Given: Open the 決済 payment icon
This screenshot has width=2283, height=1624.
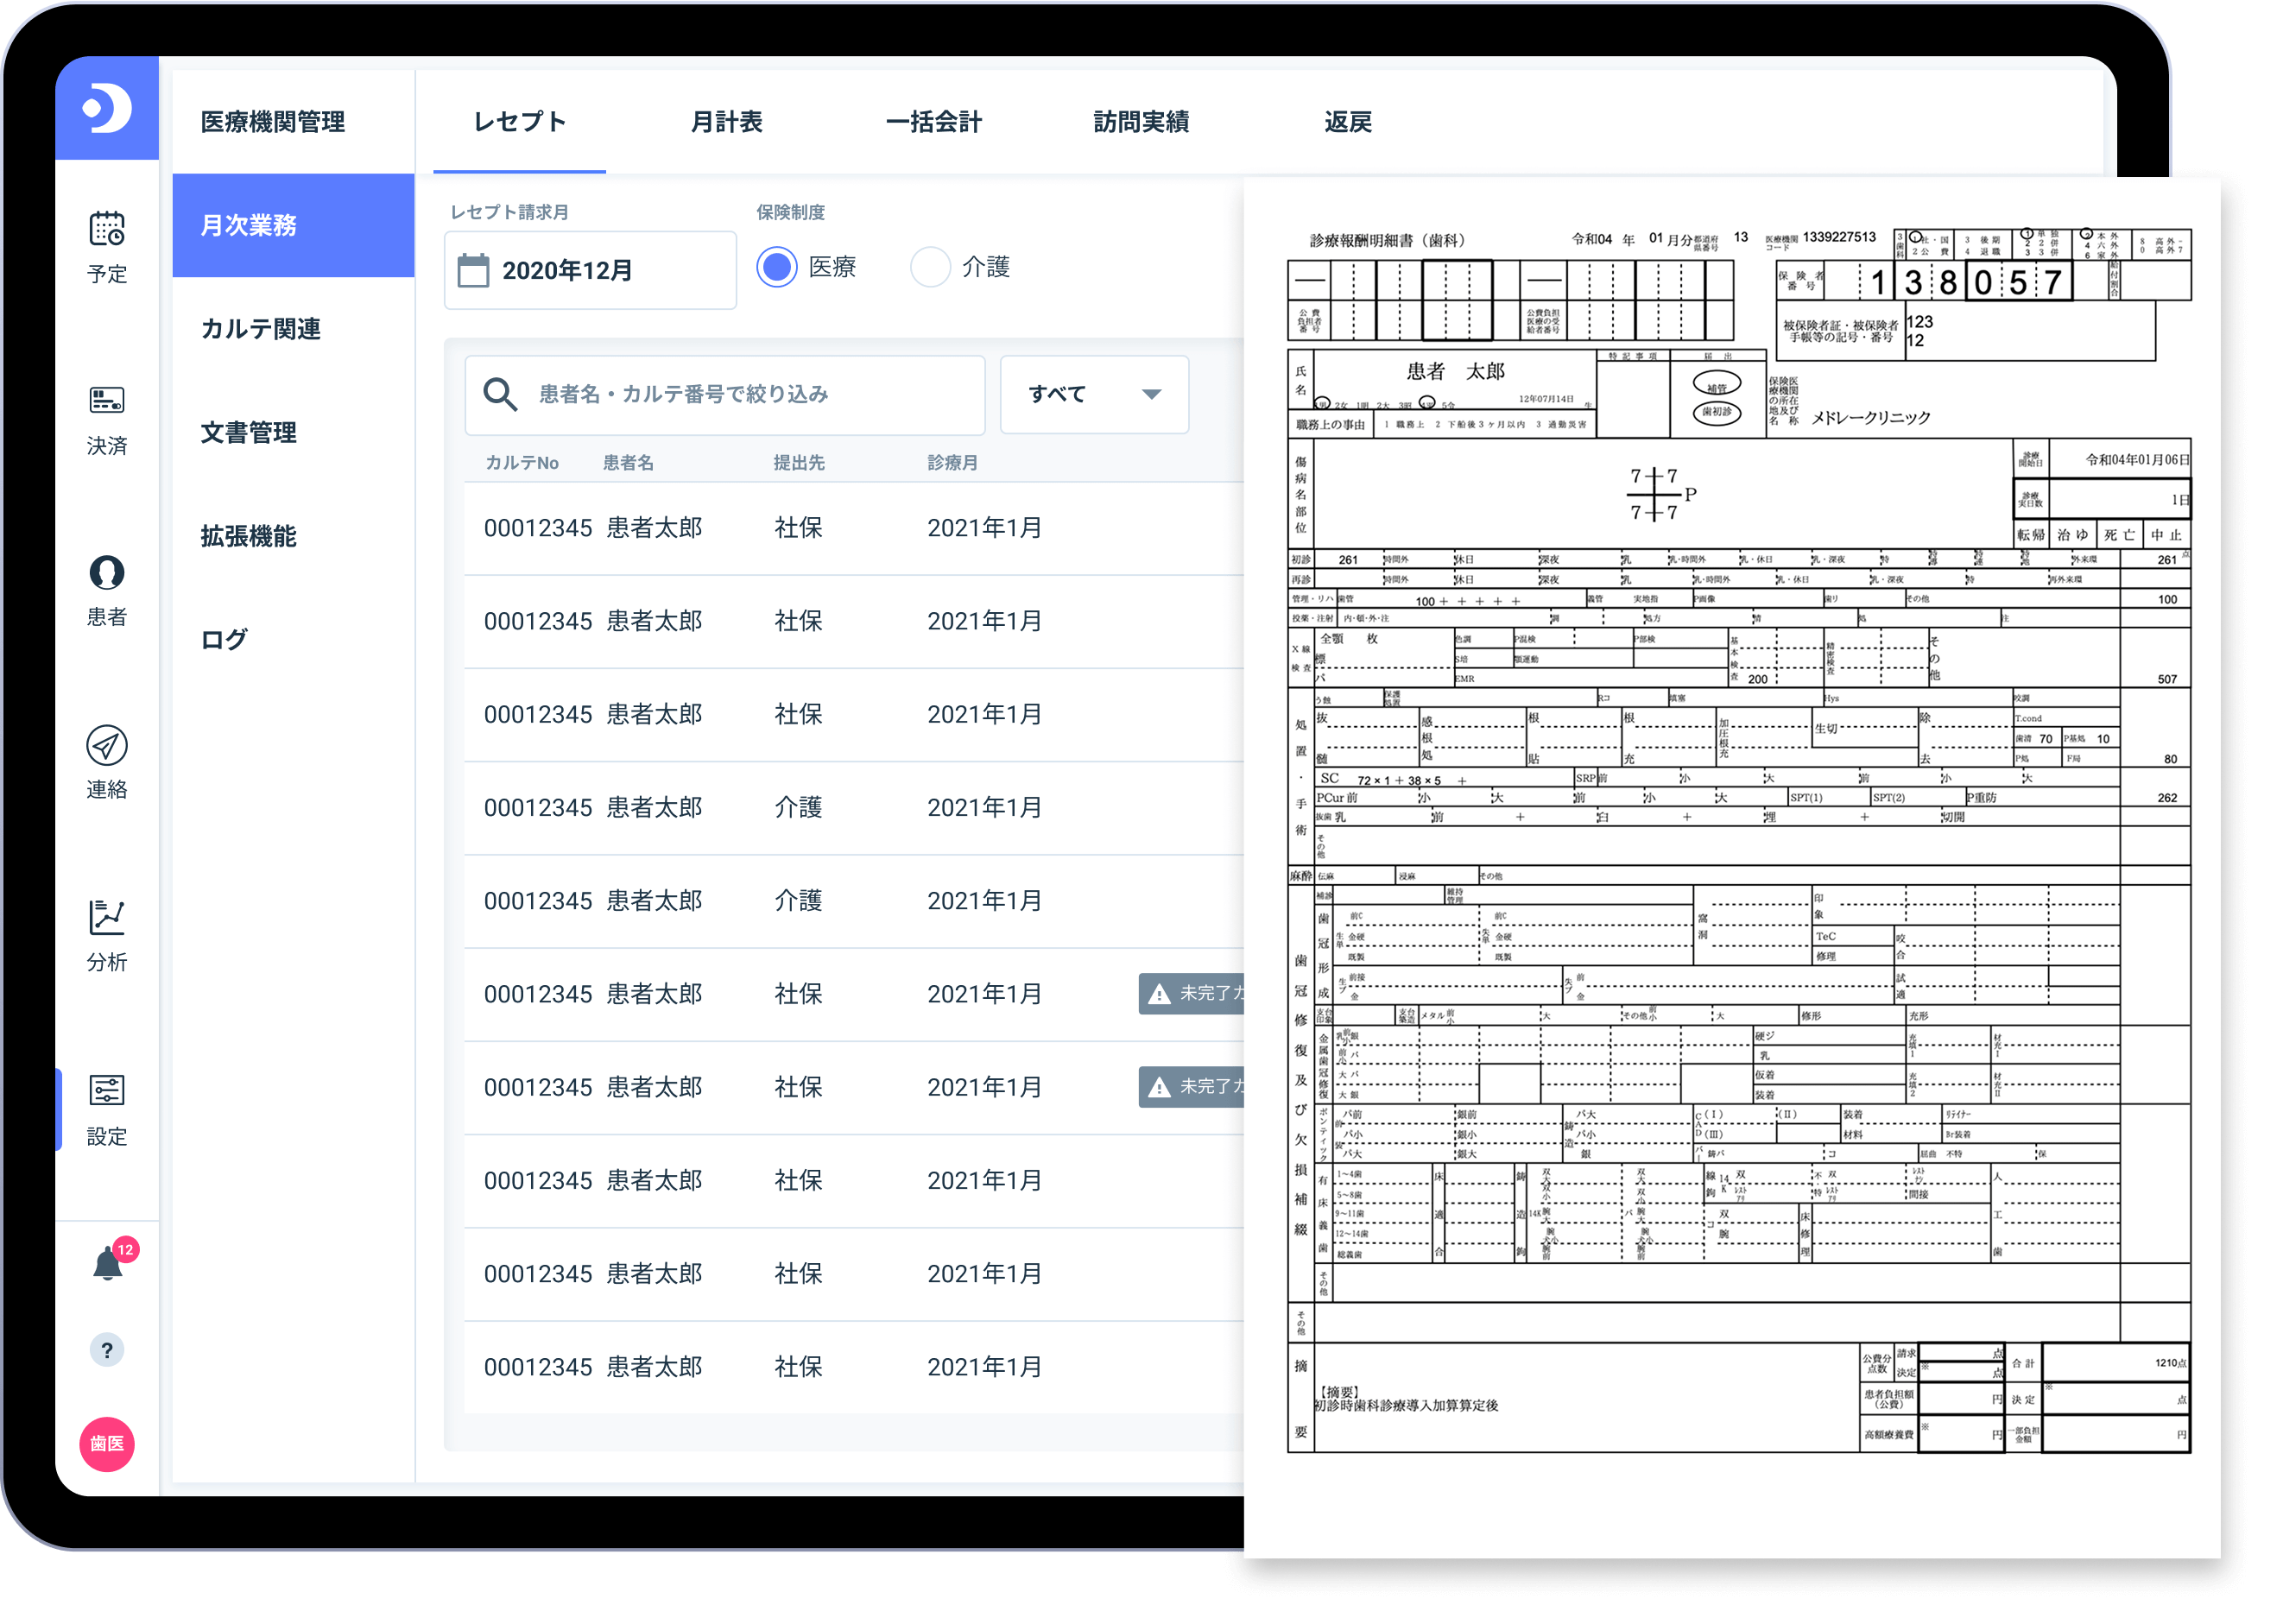Looking at the screenshot, I should tap(107, 401).
